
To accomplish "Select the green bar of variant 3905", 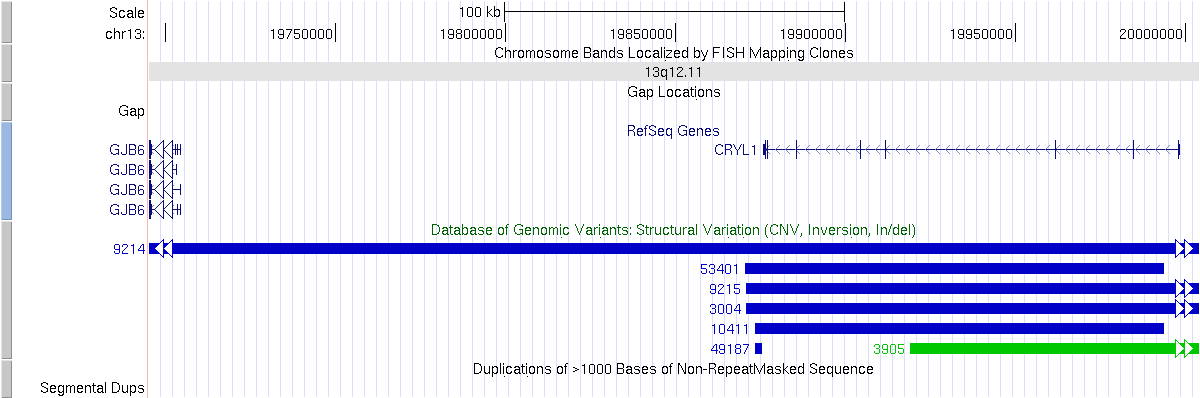I will (1053, 348).
